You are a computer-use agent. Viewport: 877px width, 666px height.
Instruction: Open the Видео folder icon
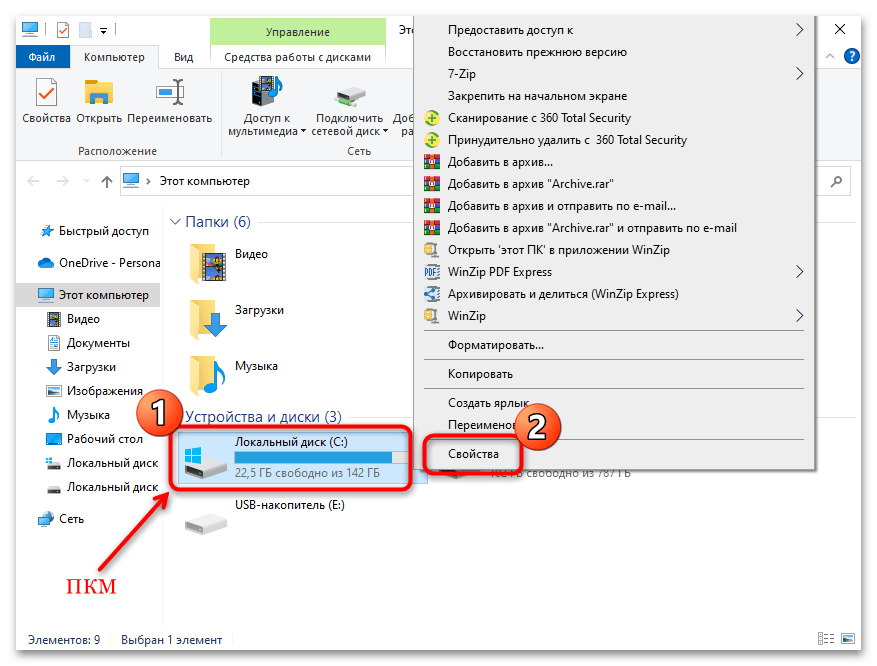[x=208, y=263]
